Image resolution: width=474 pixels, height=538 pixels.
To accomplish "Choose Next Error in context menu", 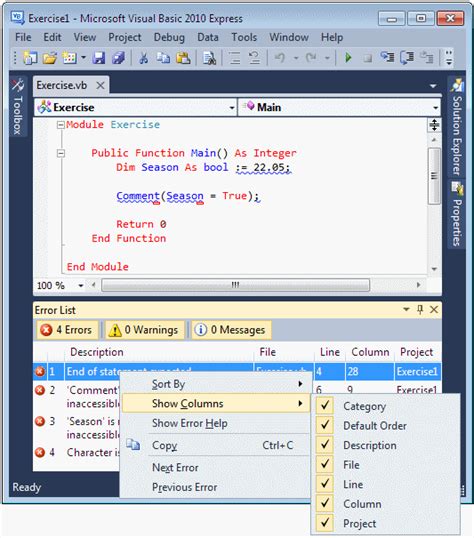I will (x=216, y=467).
